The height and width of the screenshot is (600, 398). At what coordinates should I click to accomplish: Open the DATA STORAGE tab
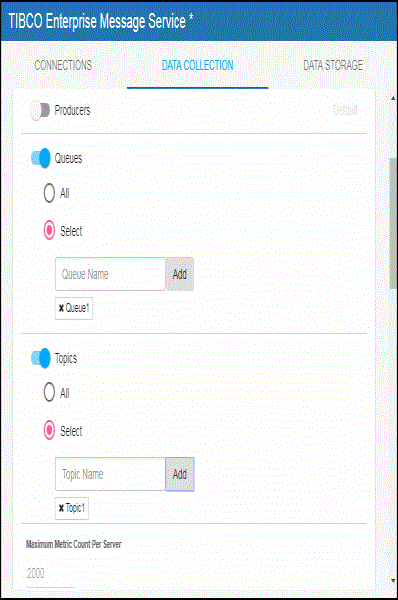(x=333, y=65)
